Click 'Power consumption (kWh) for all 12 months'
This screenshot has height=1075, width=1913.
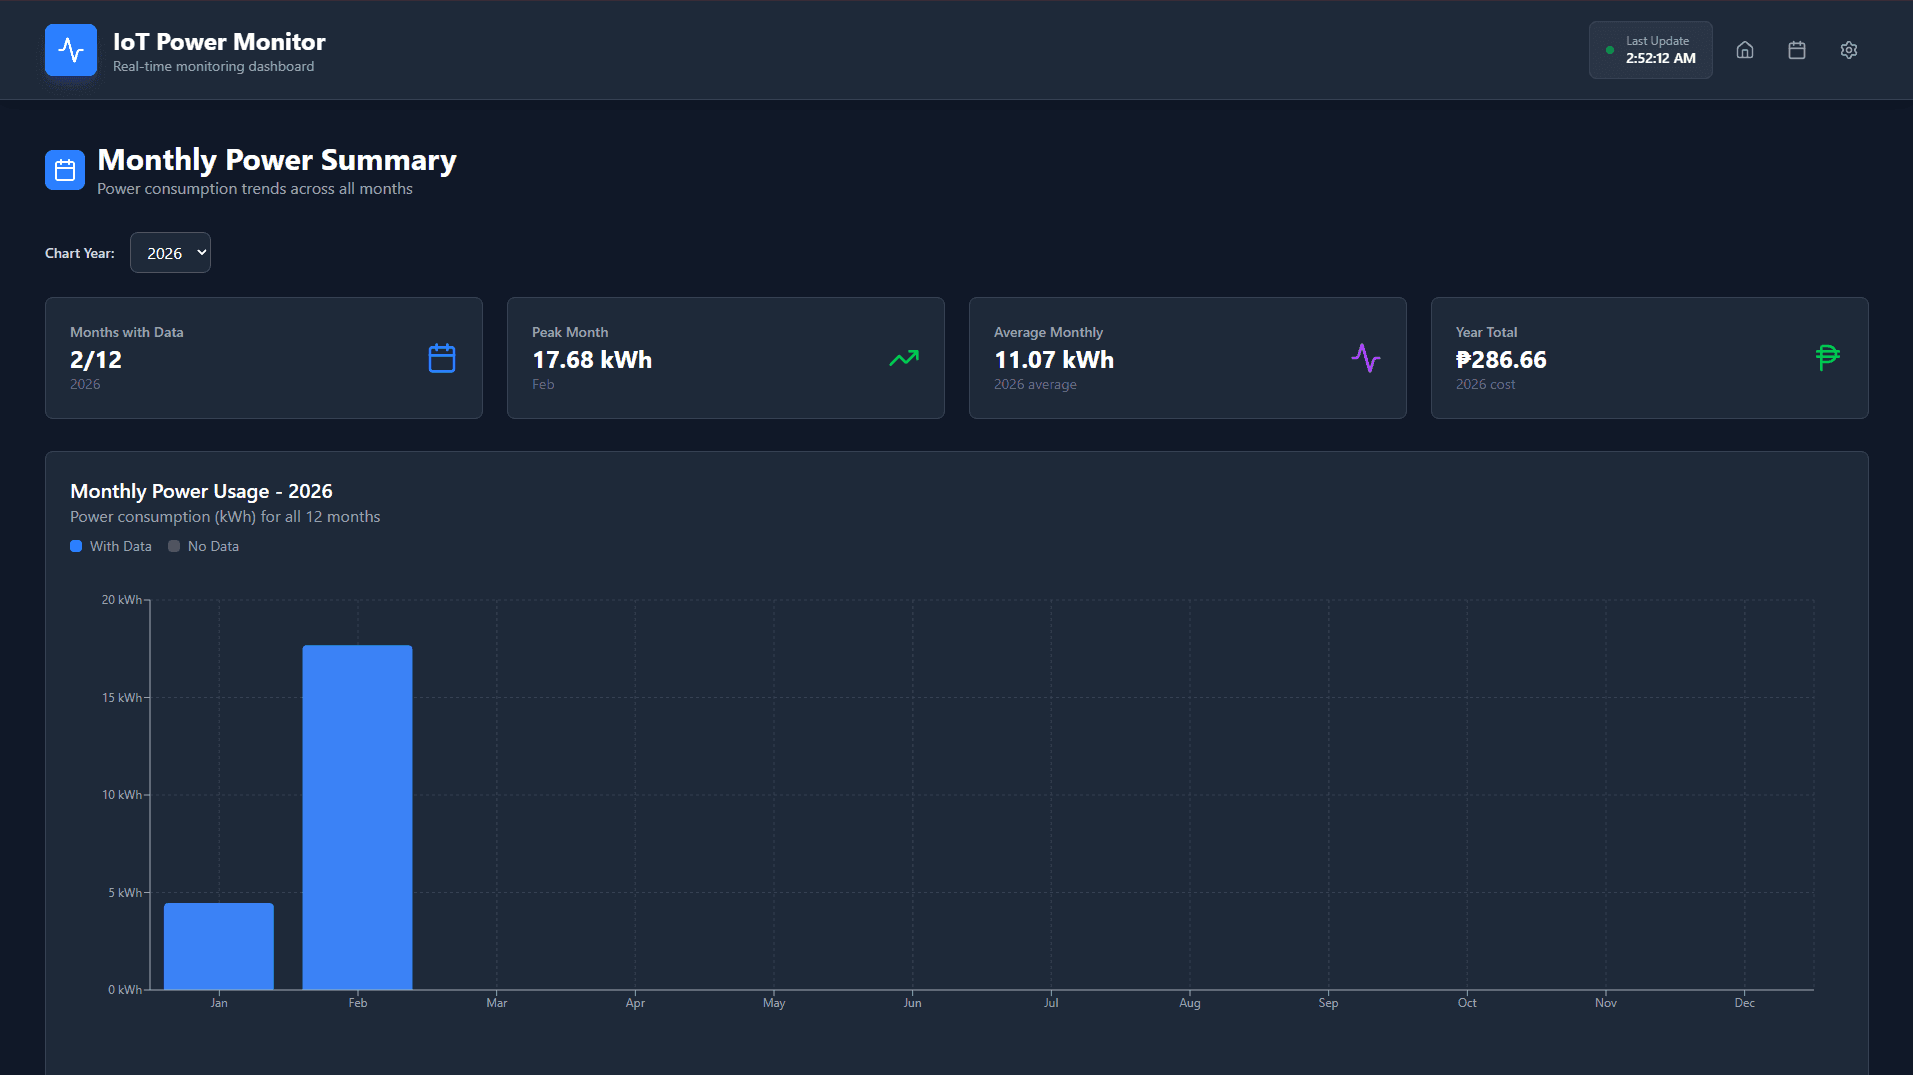click(225, 517)
